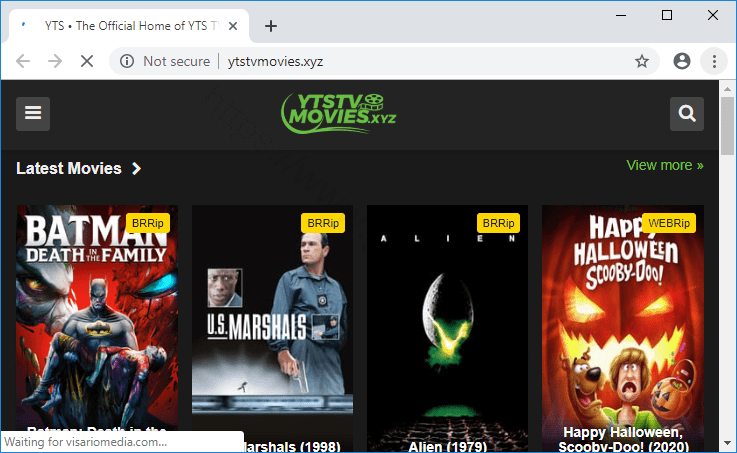
Task: Click the YTSTV Movies logo
Action: [x=338, y=113]
